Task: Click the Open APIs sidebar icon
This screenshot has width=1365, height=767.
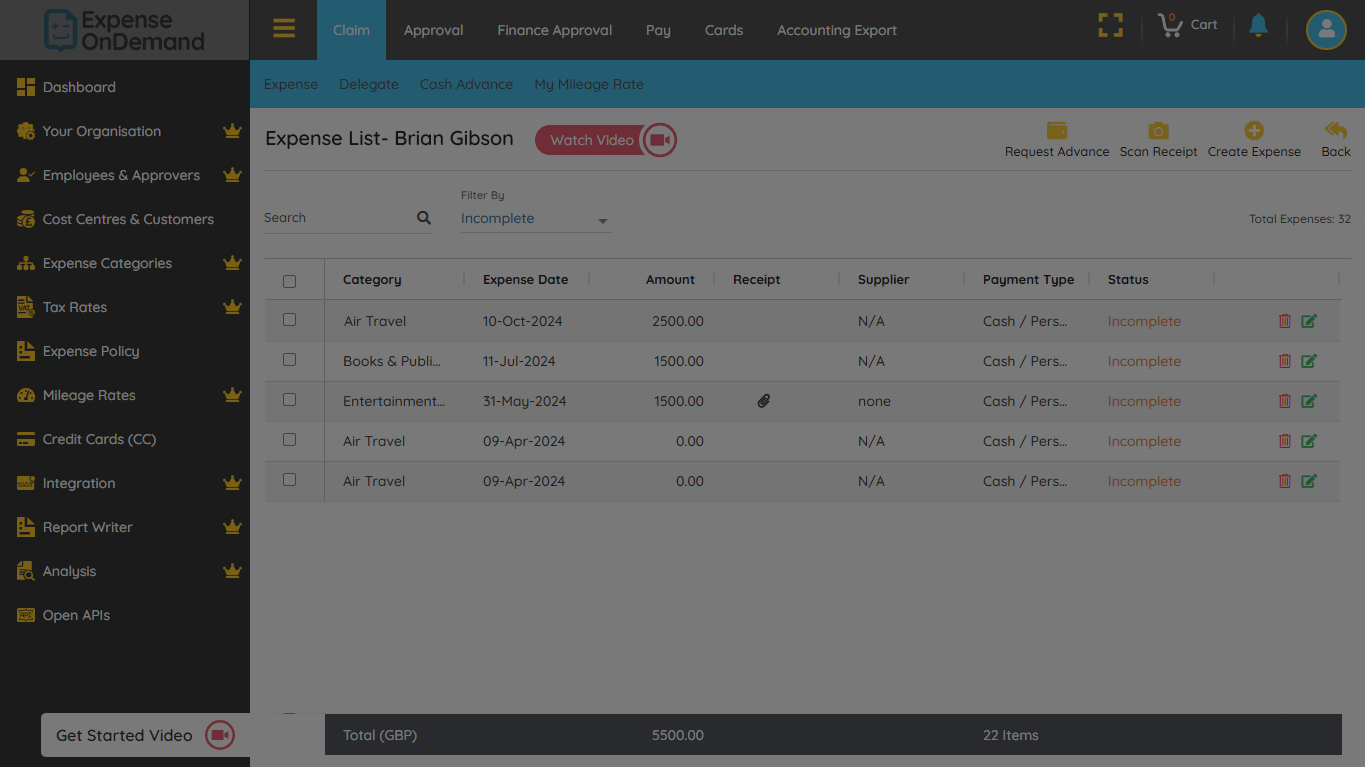Action: tap(26, 615)
